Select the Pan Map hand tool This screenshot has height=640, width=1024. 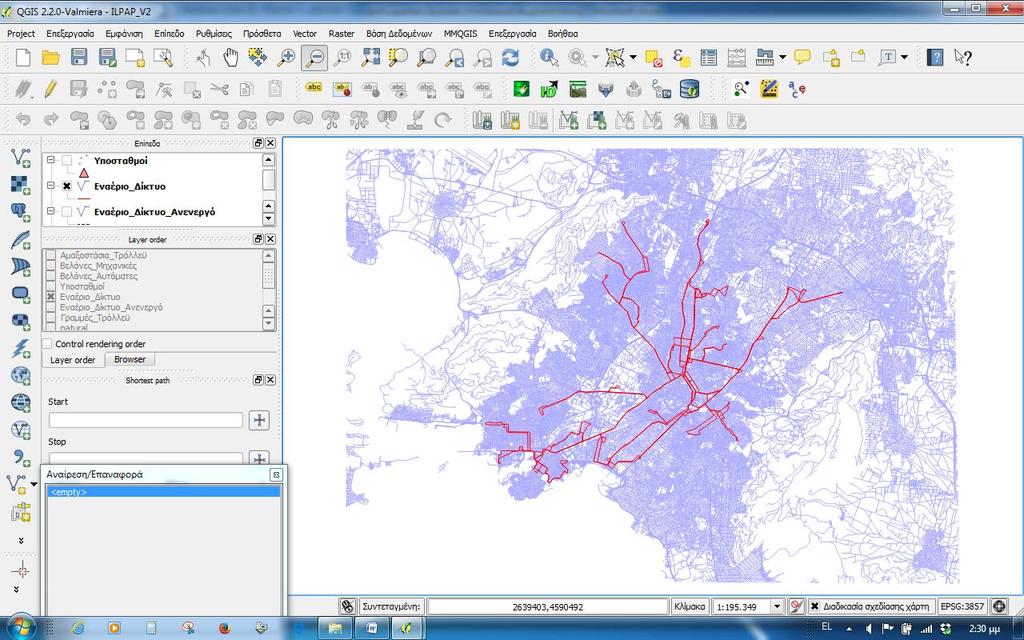click(231, 57)
